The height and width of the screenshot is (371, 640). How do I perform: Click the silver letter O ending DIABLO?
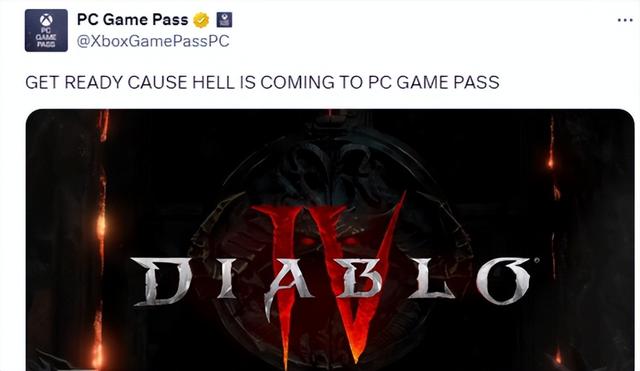tap(505, 280)
